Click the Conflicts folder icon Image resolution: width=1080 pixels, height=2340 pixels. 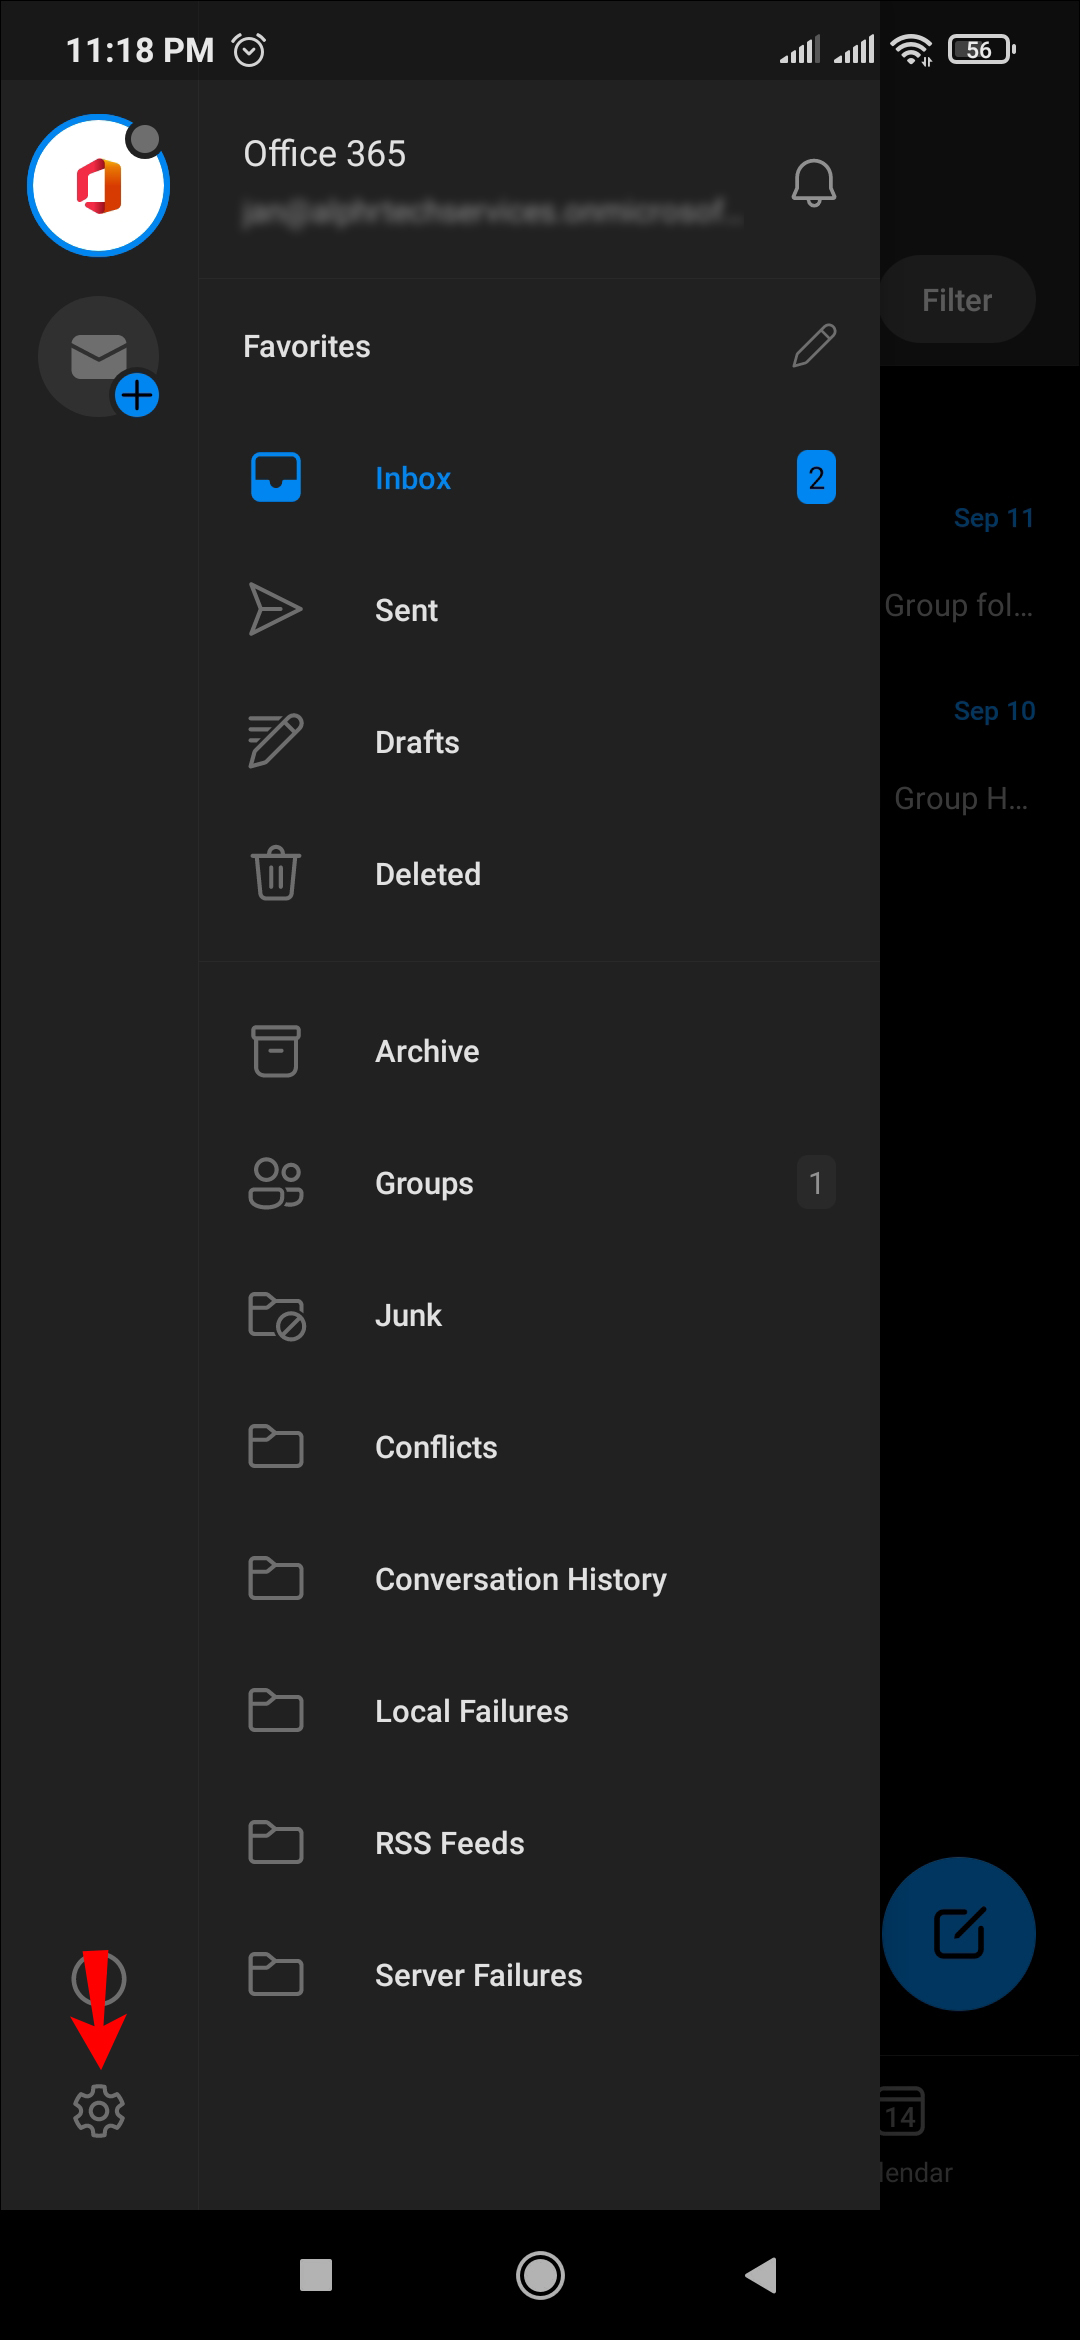pyautogui.click(x=275, y=1446)
